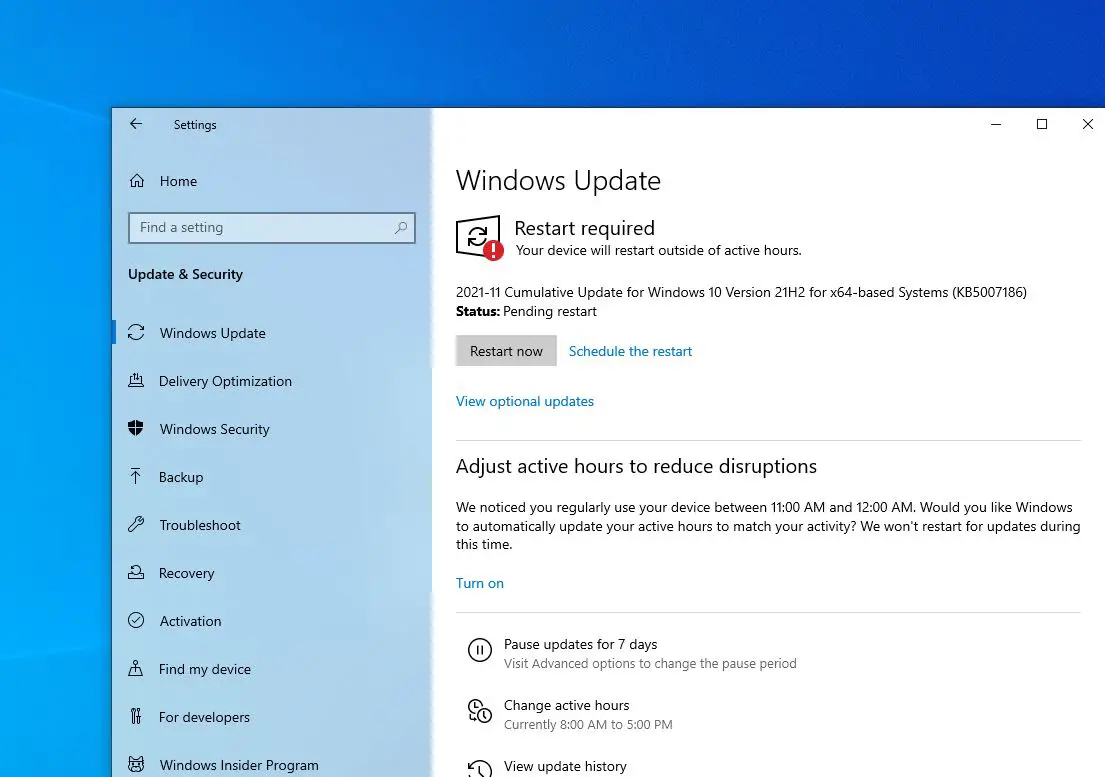Close the Settings window
Viewport: 1105px width, 777px height.
[x=1087, y=124]
